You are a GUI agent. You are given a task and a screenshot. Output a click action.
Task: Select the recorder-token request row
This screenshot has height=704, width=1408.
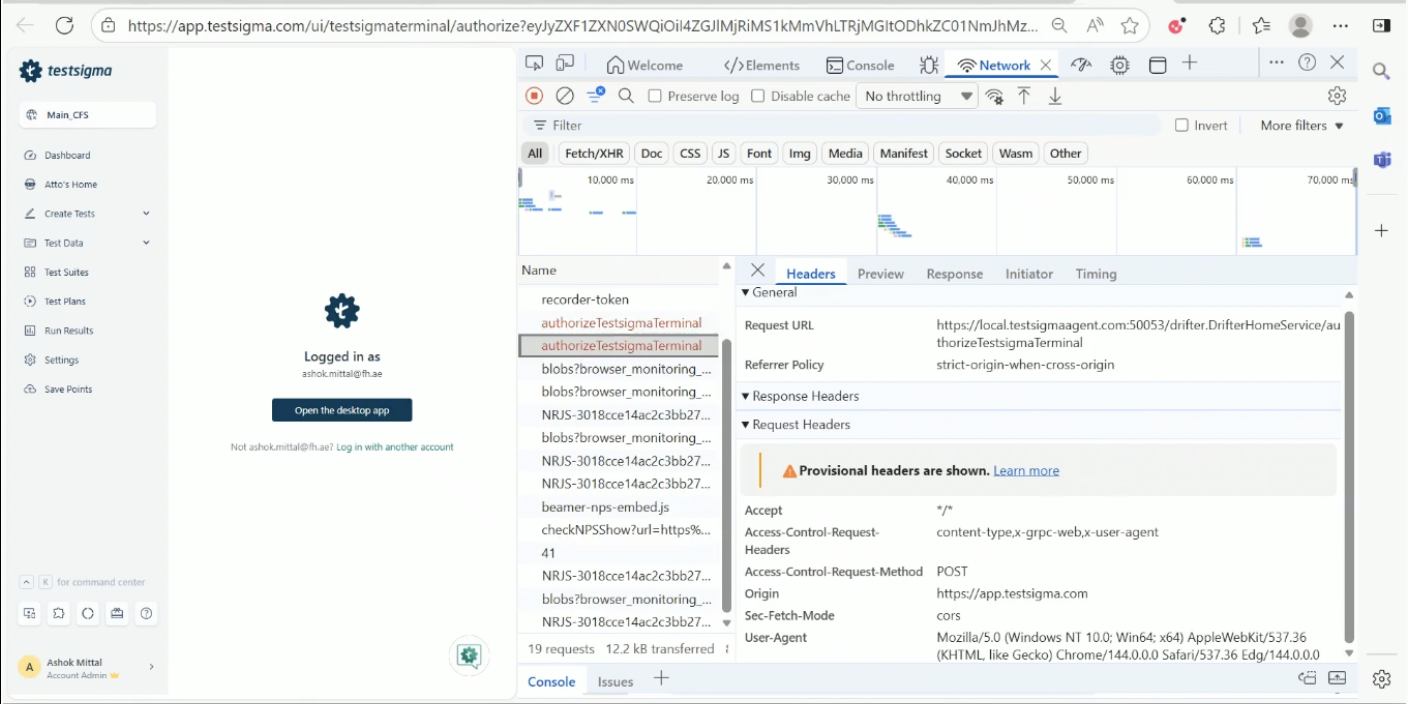tap(619, 299)
